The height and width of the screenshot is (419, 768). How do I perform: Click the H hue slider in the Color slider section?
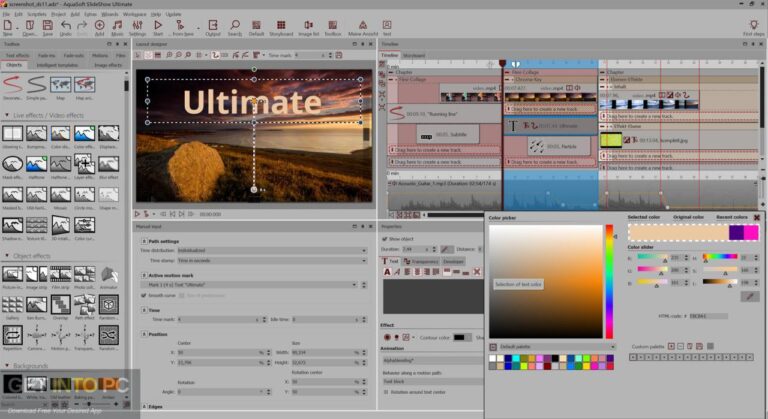coord(720,257)
